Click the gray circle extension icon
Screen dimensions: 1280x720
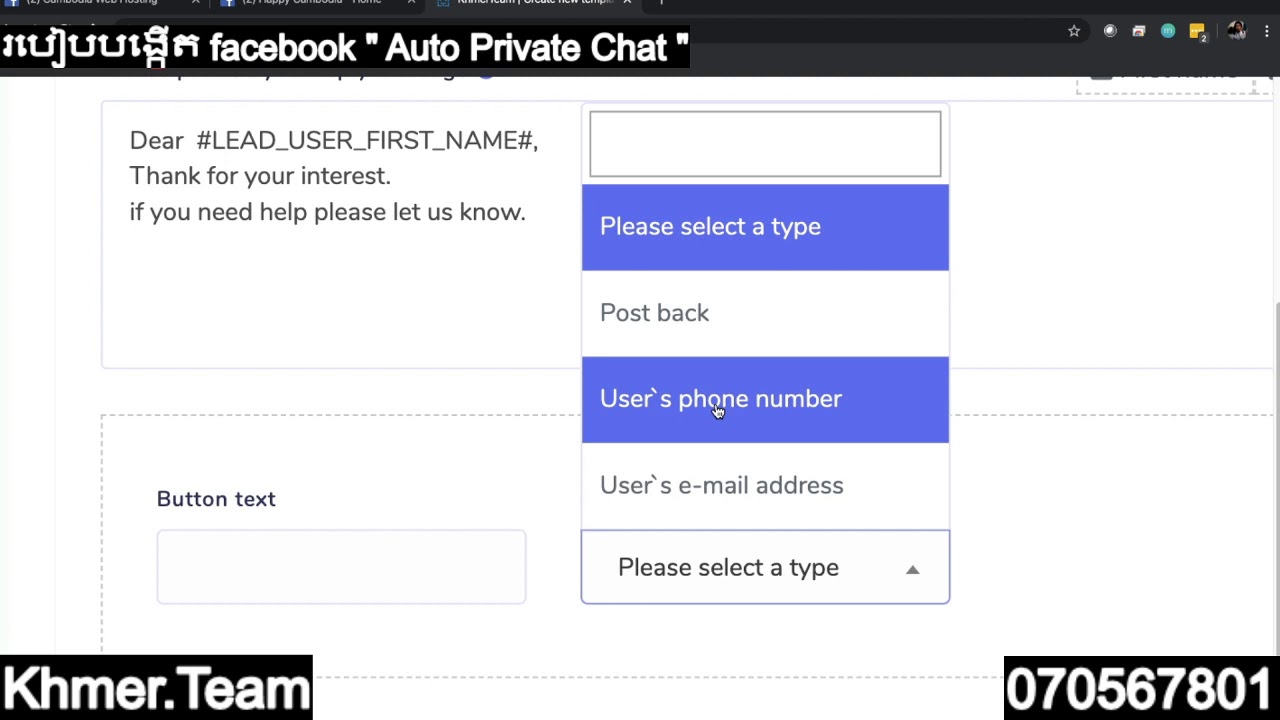click(x=1110, y=31)
